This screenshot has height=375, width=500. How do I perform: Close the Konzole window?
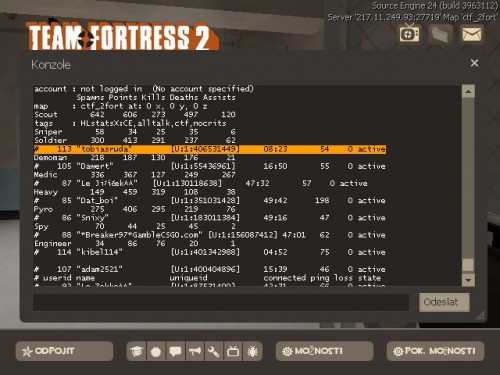tap(474, 63)
